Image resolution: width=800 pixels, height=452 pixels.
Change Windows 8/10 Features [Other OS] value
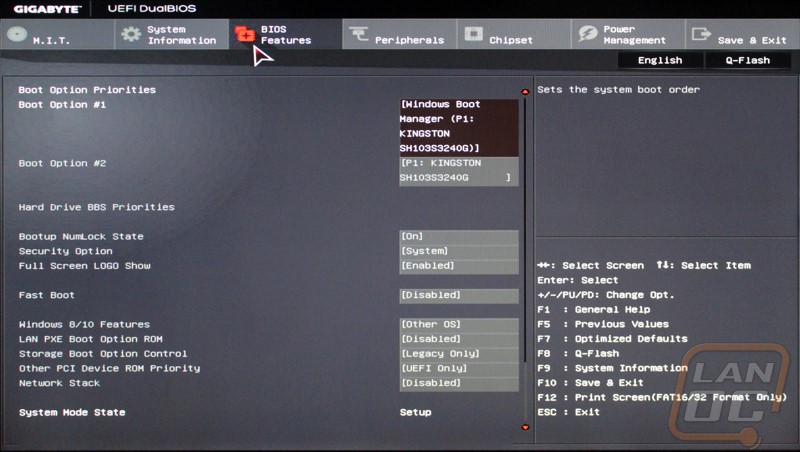click(x=459, y=324)
